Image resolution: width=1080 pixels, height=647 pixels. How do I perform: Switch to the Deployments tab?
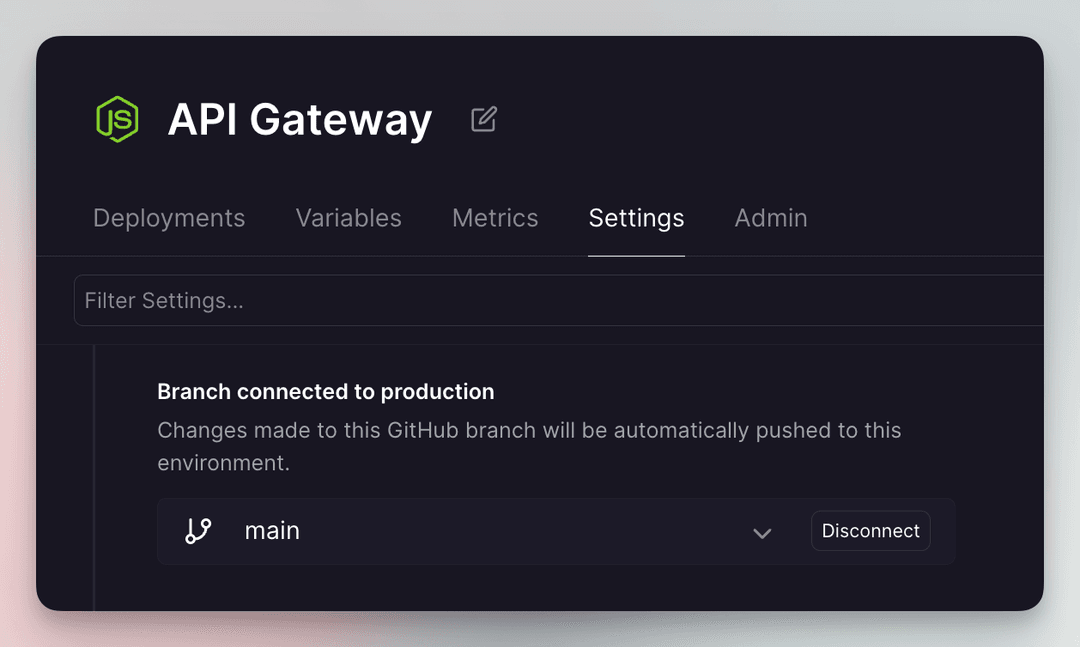pyautogui.click(x=168, y=218)
